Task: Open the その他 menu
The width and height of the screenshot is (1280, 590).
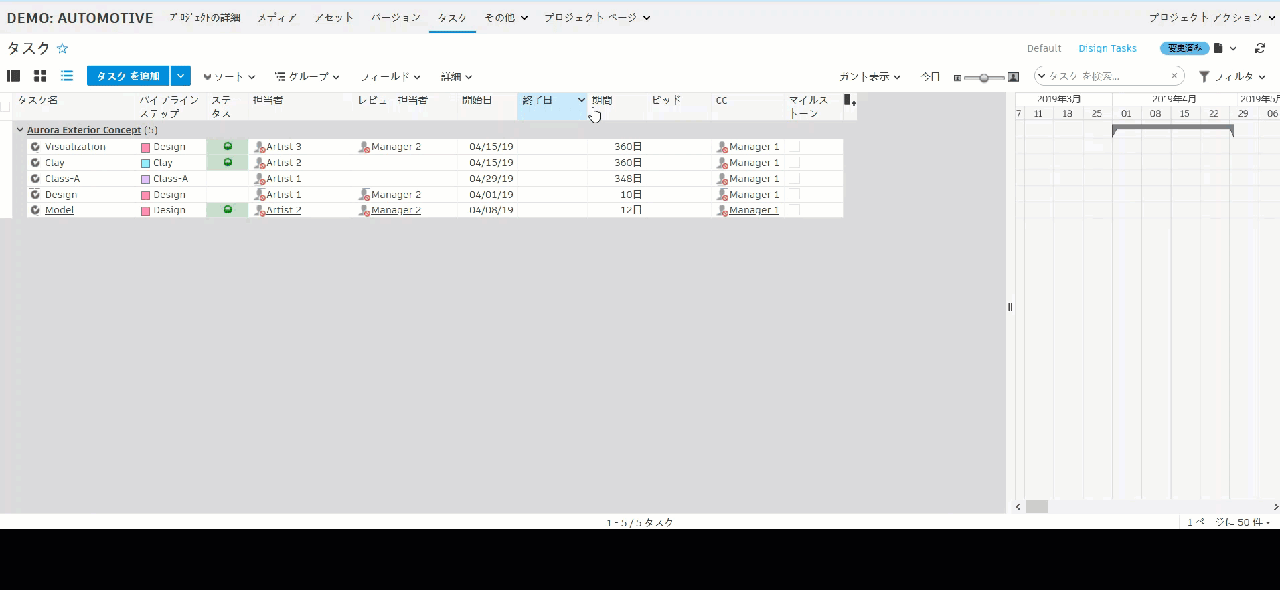Action: (506, 17)
